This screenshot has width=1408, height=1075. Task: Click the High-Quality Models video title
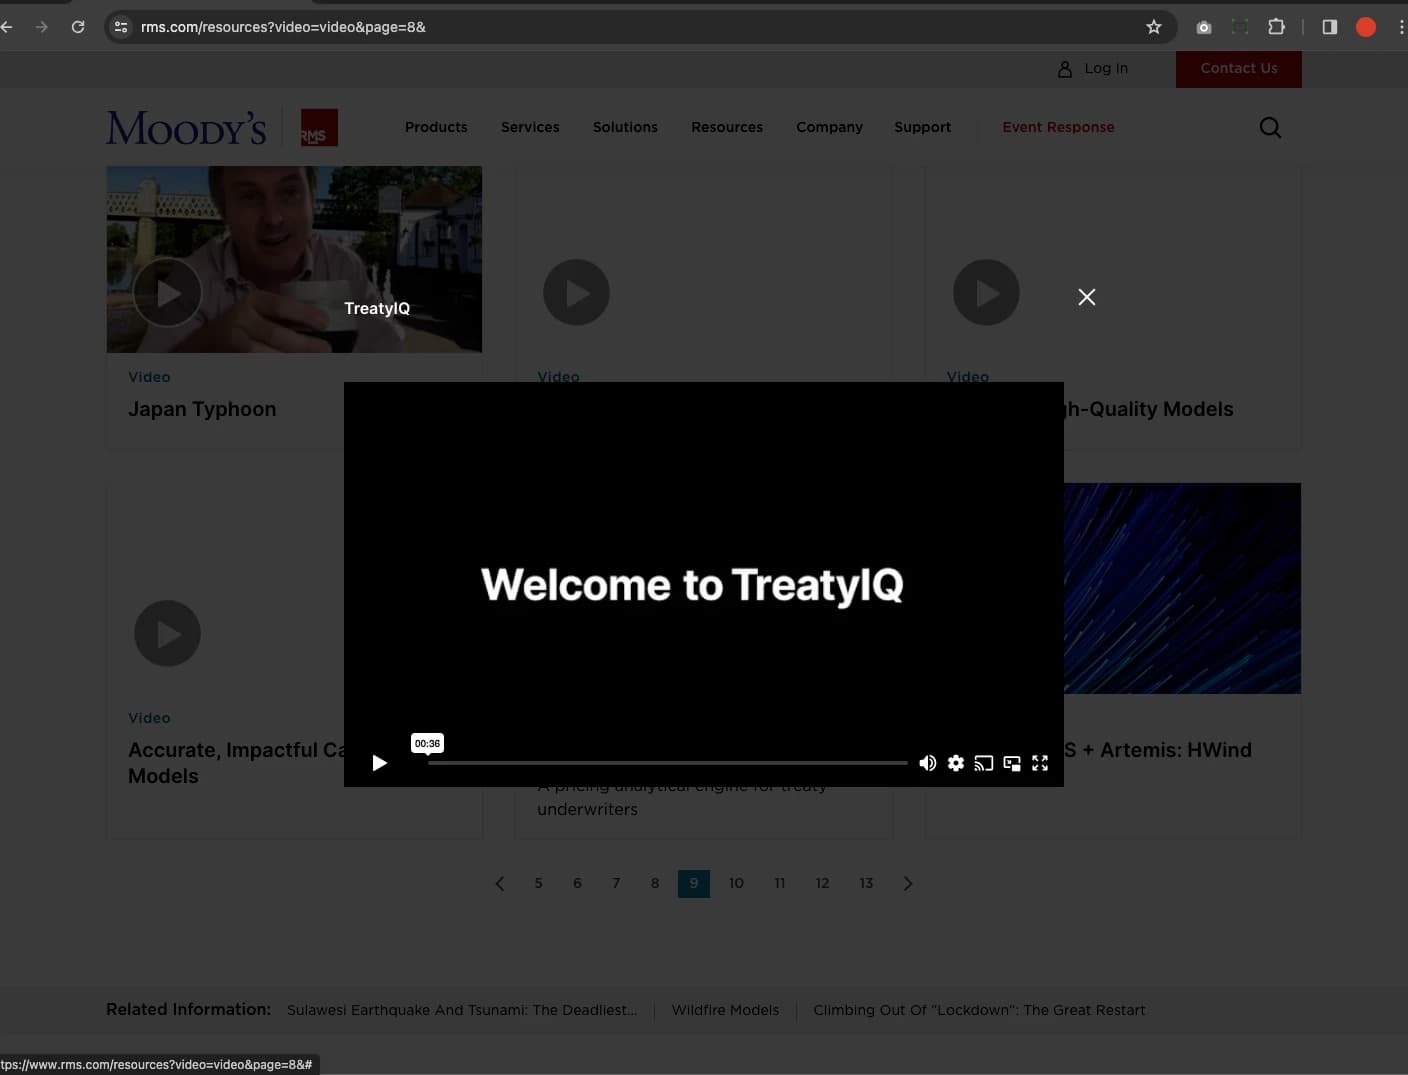pyautogui.click(x=1149, y=409)
